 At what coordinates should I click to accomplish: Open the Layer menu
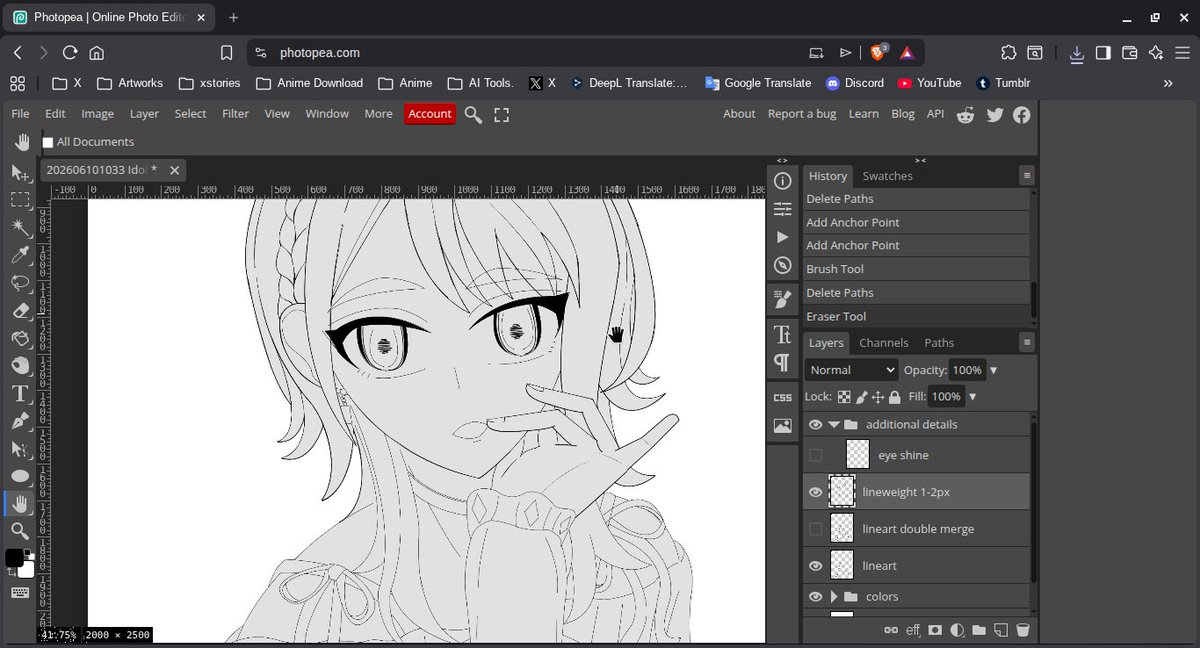tap(144, 114)
